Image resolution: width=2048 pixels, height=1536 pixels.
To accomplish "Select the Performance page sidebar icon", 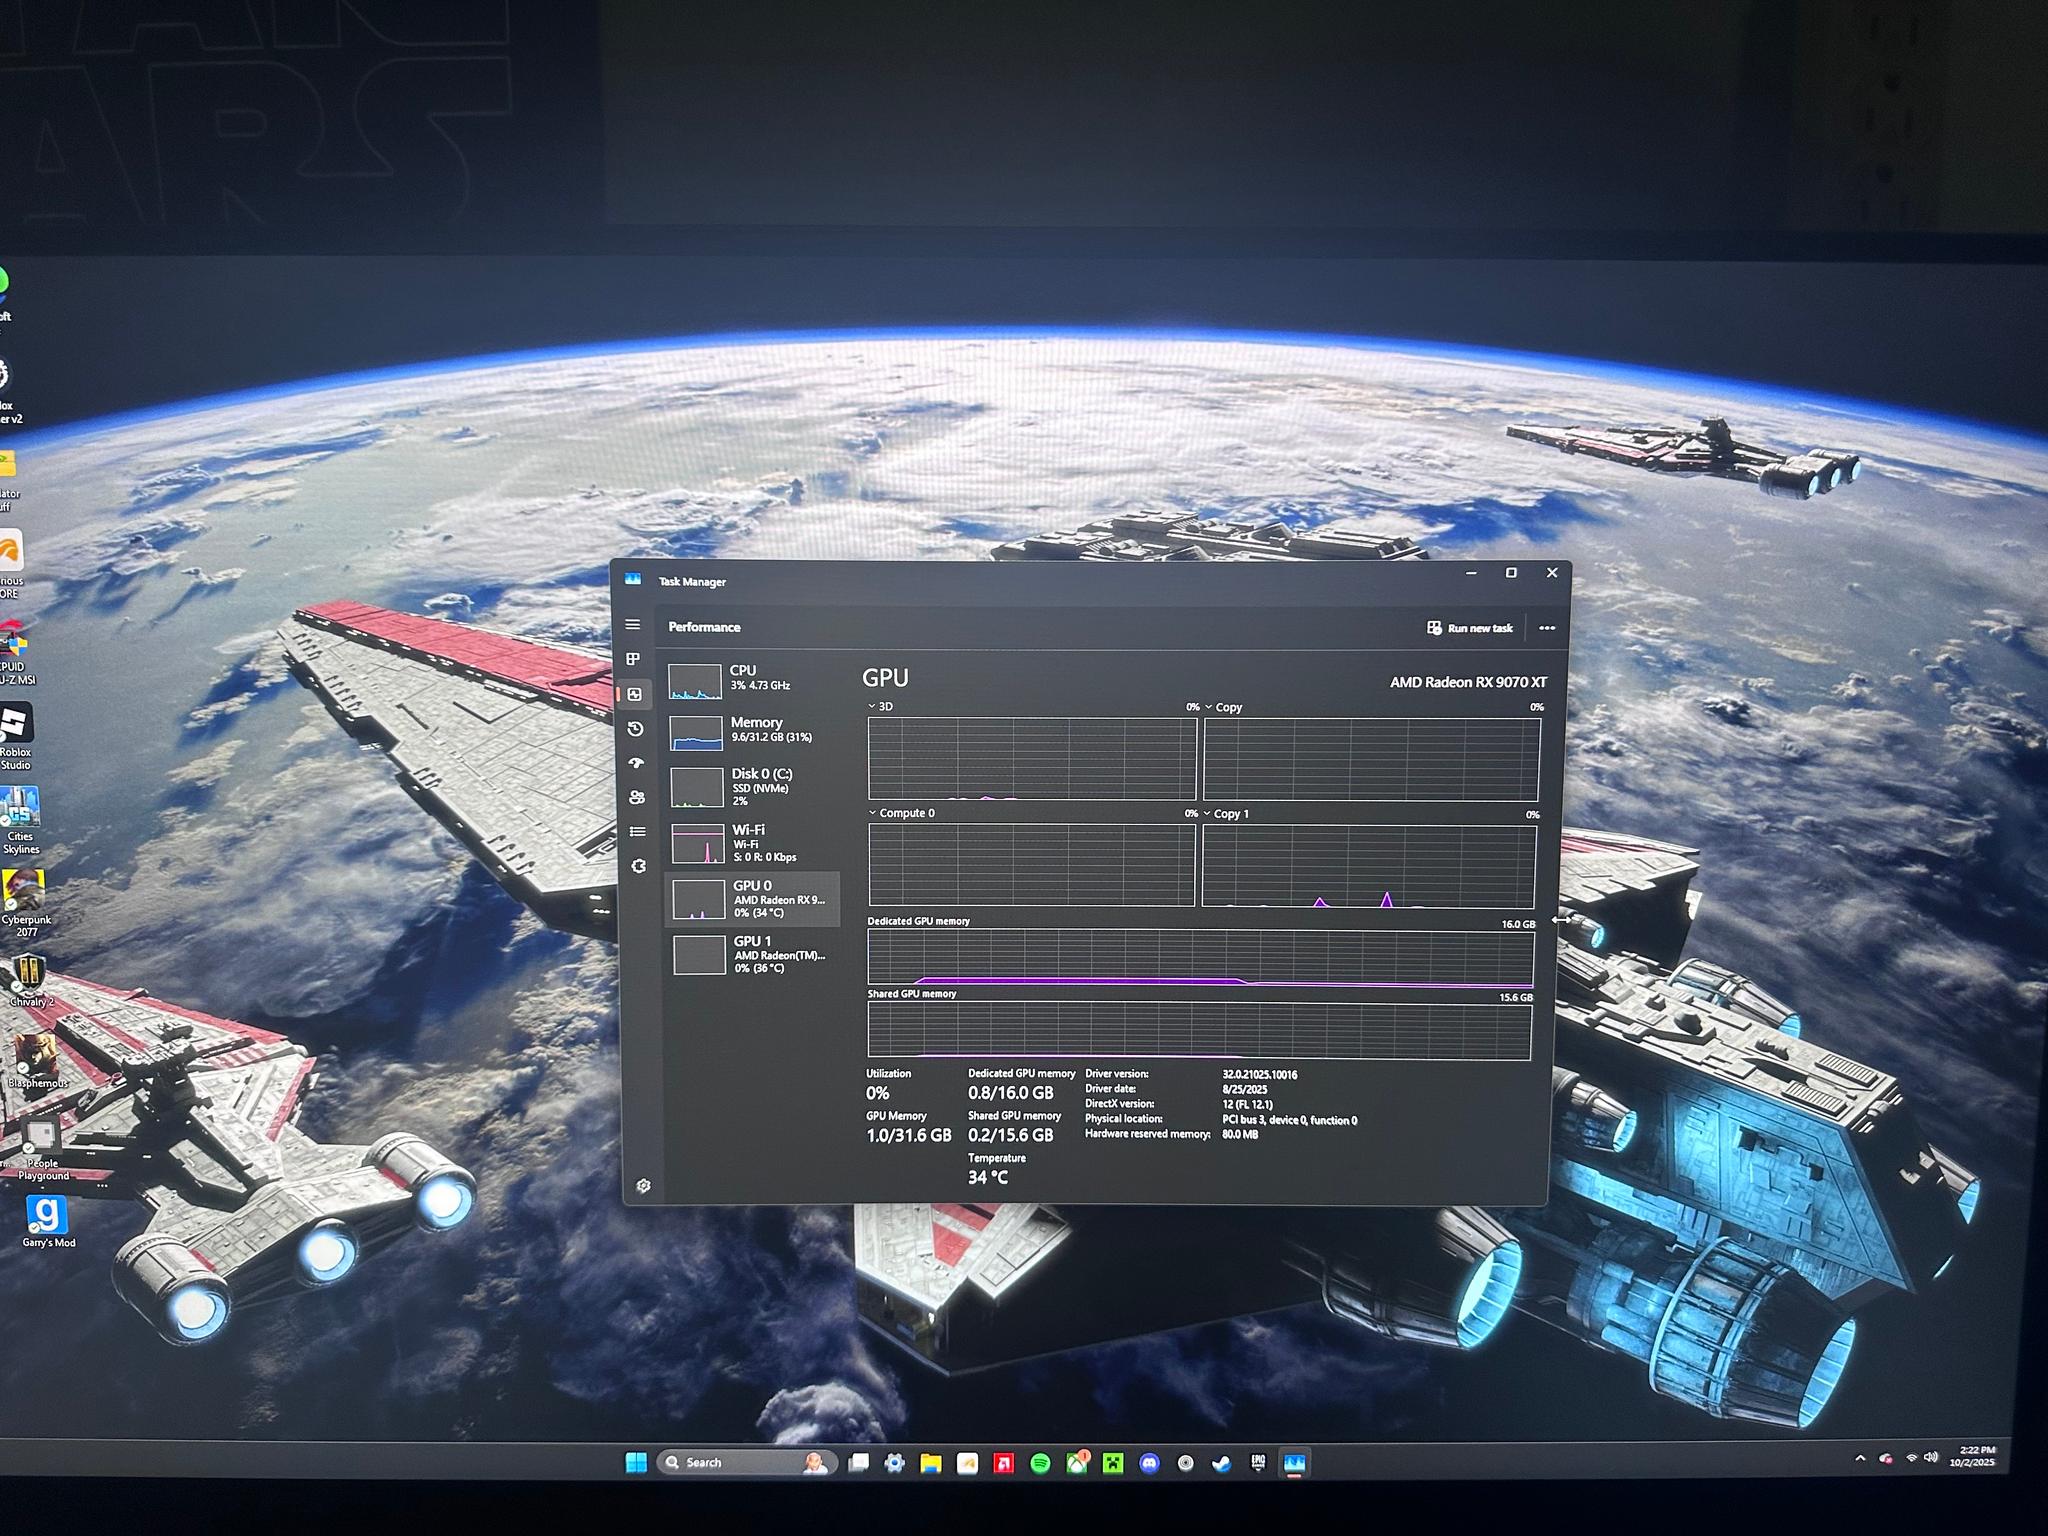I will click(x=634, y=694).
